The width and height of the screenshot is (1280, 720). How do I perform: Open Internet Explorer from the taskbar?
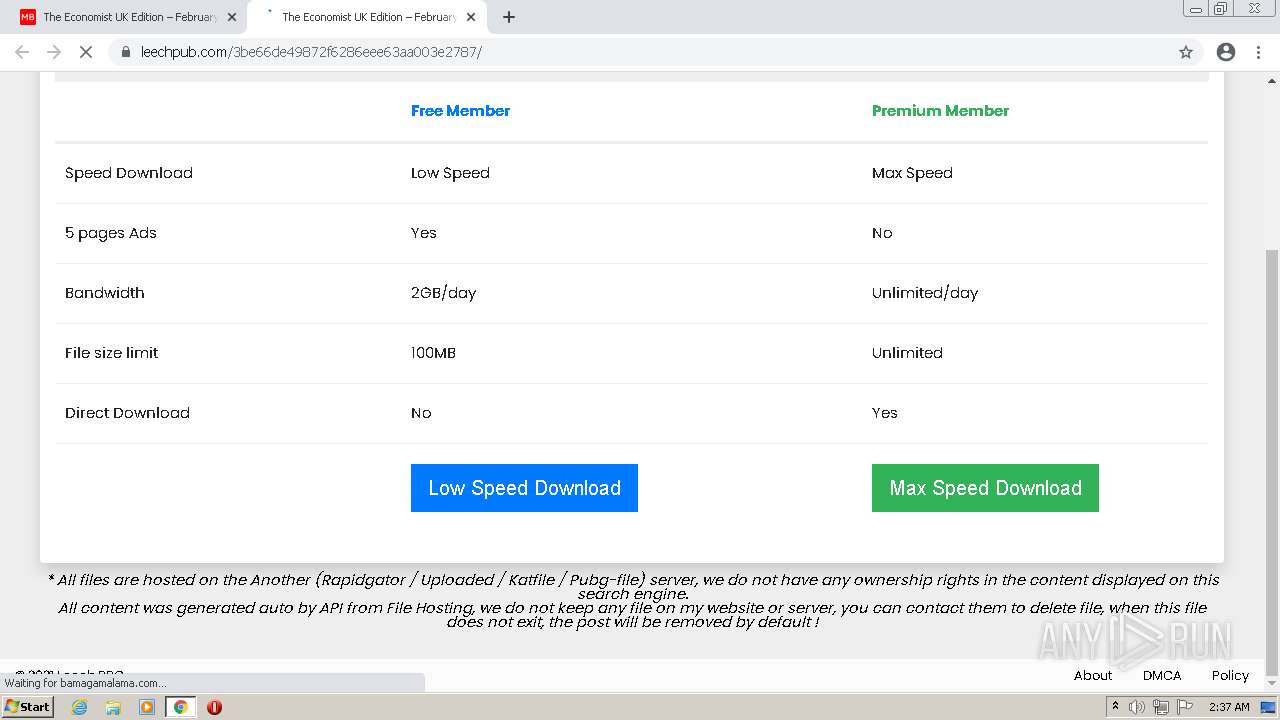click(79, 707)
